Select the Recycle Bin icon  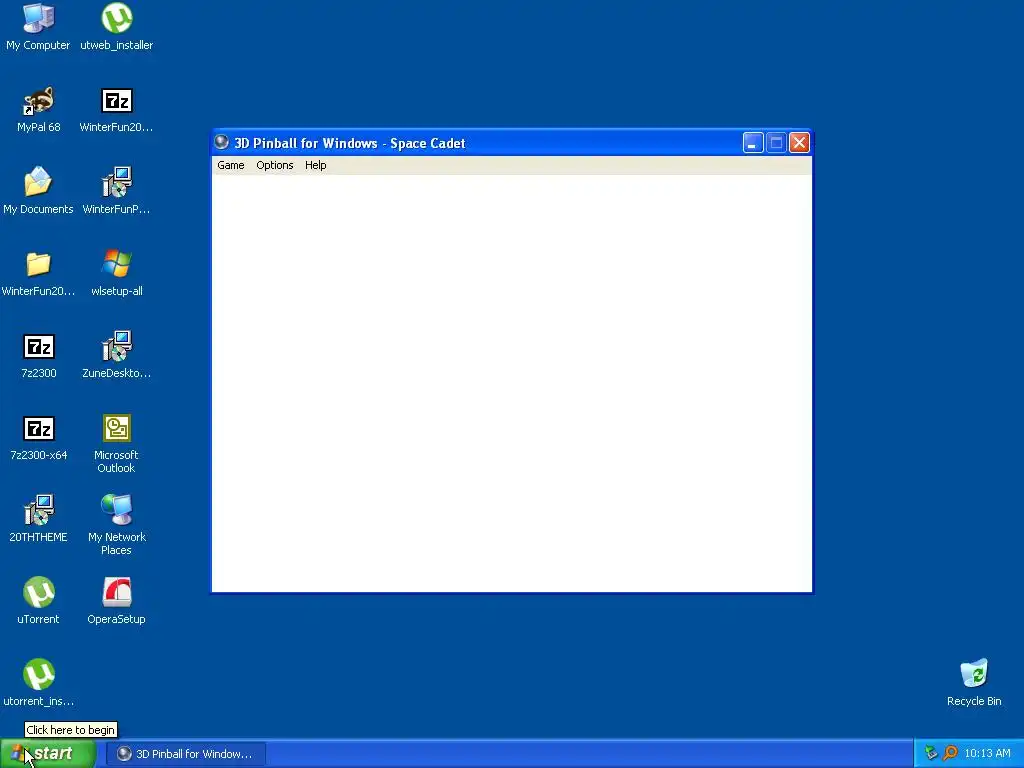(x=974, y=675)
